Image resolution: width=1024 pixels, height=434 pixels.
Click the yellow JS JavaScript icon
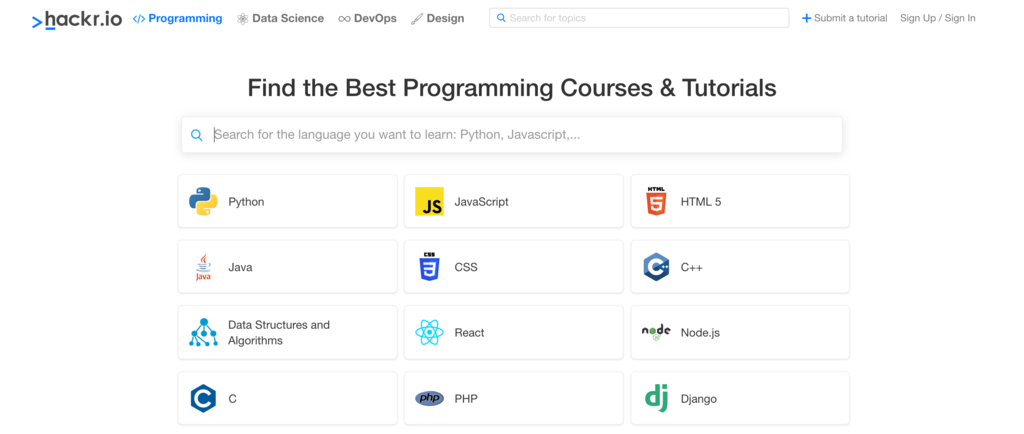429,202
